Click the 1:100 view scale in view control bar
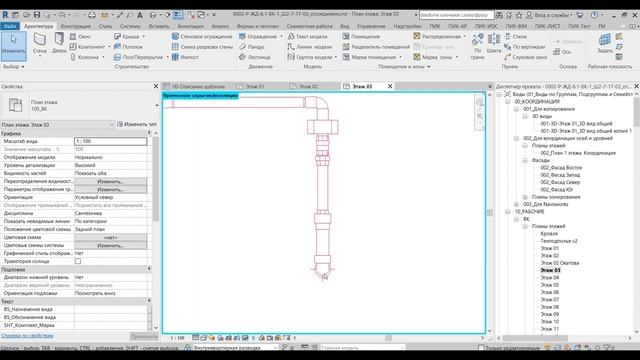This screenshot has height=360, width=640. [178, 338]
